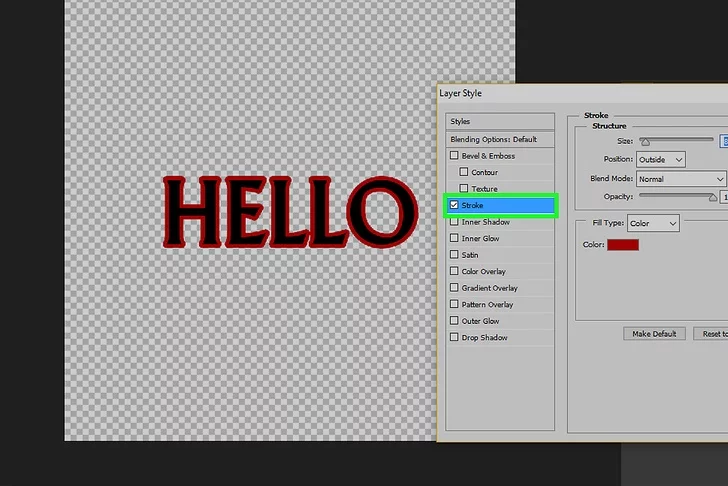Screen dimensions: 728x486
Task: Enable the Inner Glow checkbox
Action: click(x=455, y=238)
